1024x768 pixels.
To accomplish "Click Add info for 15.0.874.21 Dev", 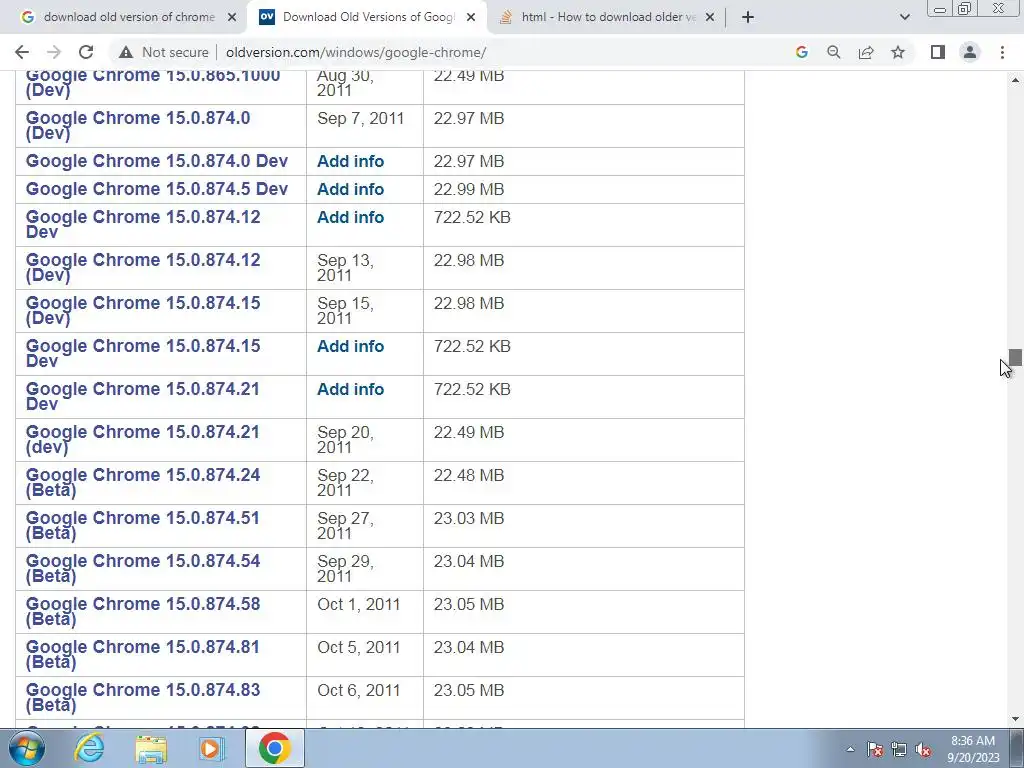I will point(351,390).
